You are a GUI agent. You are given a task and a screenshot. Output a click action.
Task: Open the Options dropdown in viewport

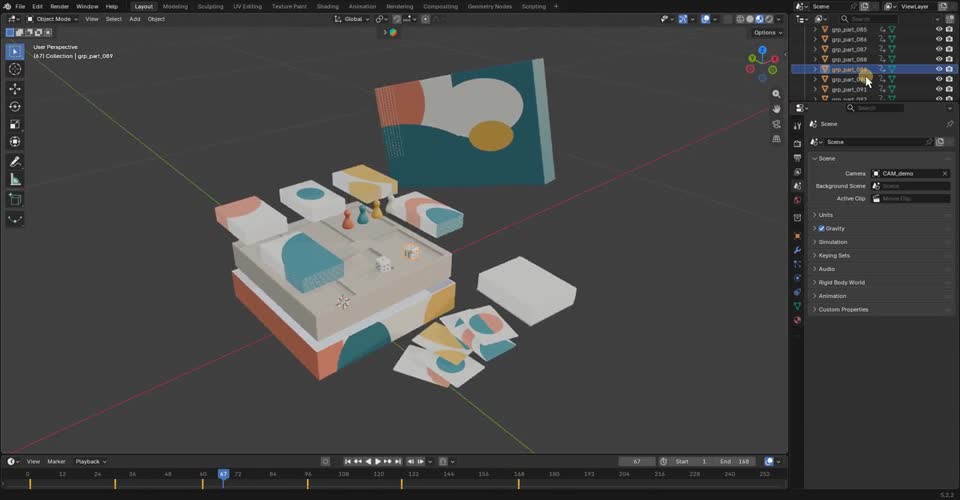coord(768,32)
